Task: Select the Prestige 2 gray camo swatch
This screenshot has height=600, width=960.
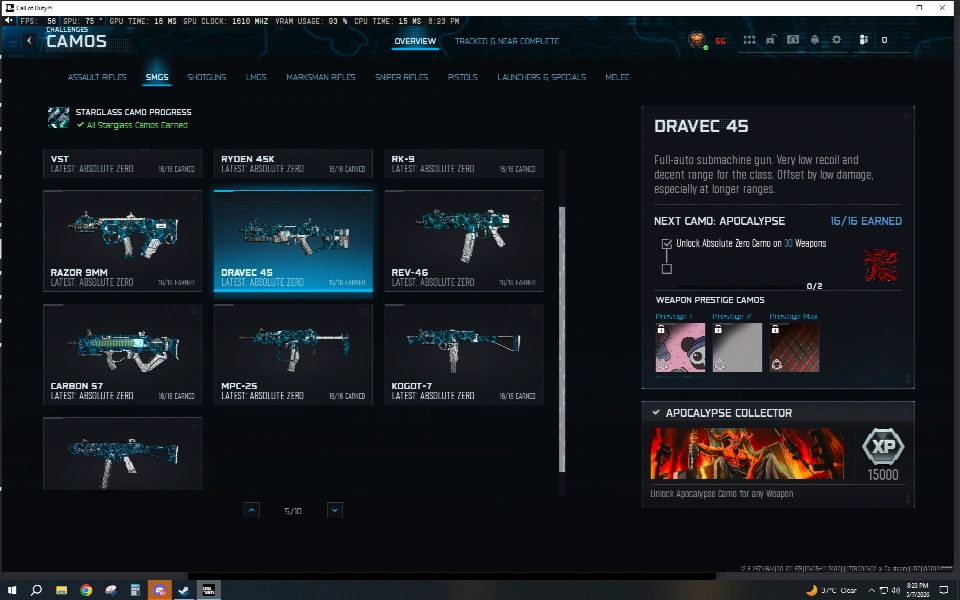Action: [737, 347]
